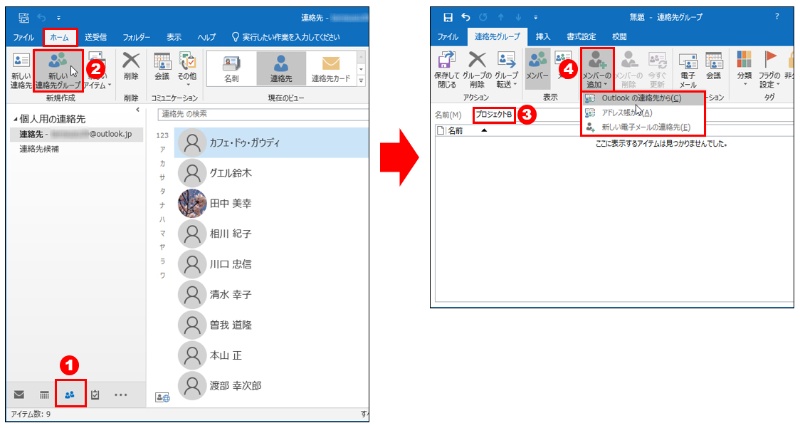The width and height of the screenshot is (800, 428).
Task: Expand the Add Members (メンバーの追加) dropdown
Action: [598, 70]
